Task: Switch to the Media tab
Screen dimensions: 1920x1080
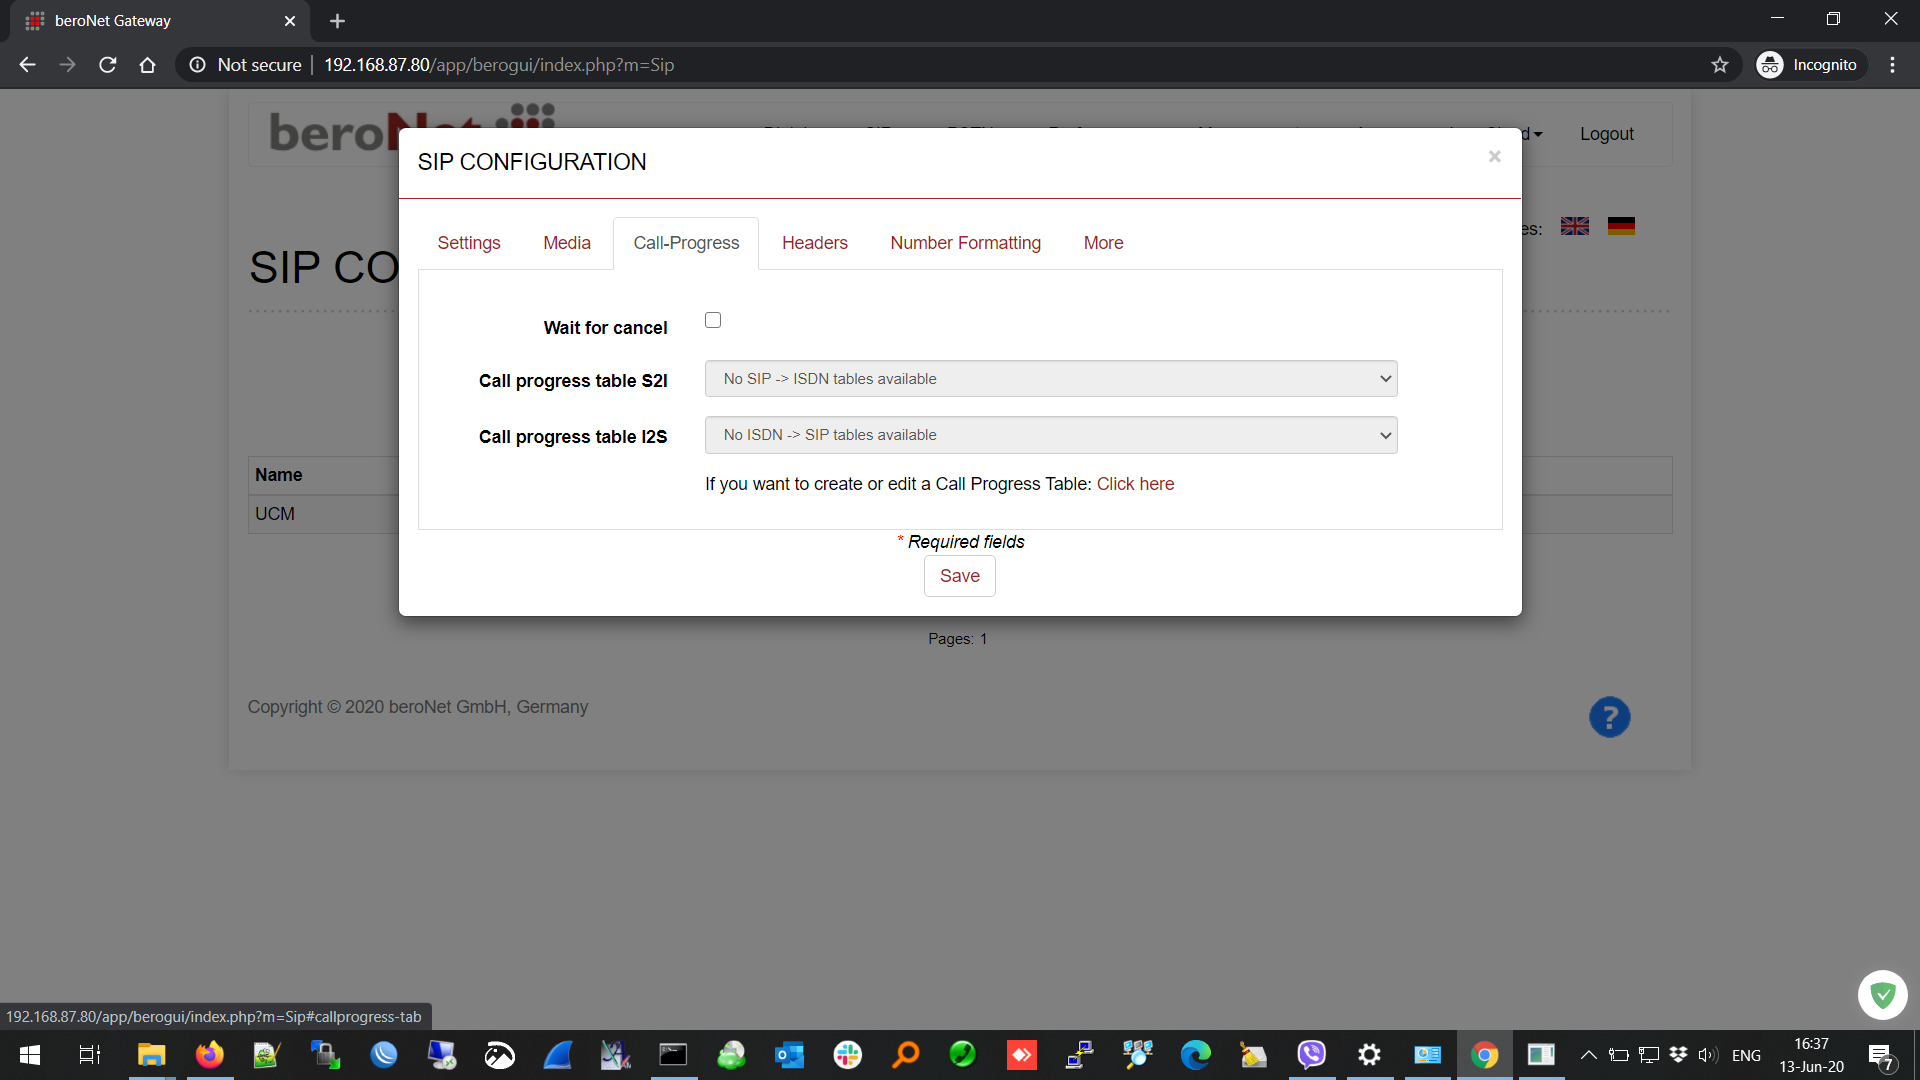Action: coord(566,243)
